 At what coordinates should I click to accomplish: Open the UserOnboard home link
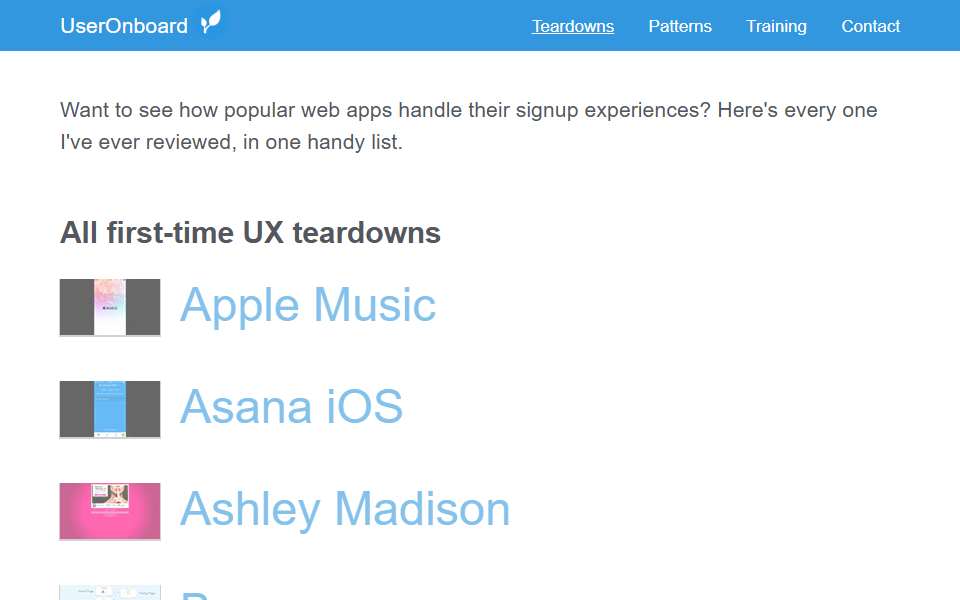(x=124, y=26)
